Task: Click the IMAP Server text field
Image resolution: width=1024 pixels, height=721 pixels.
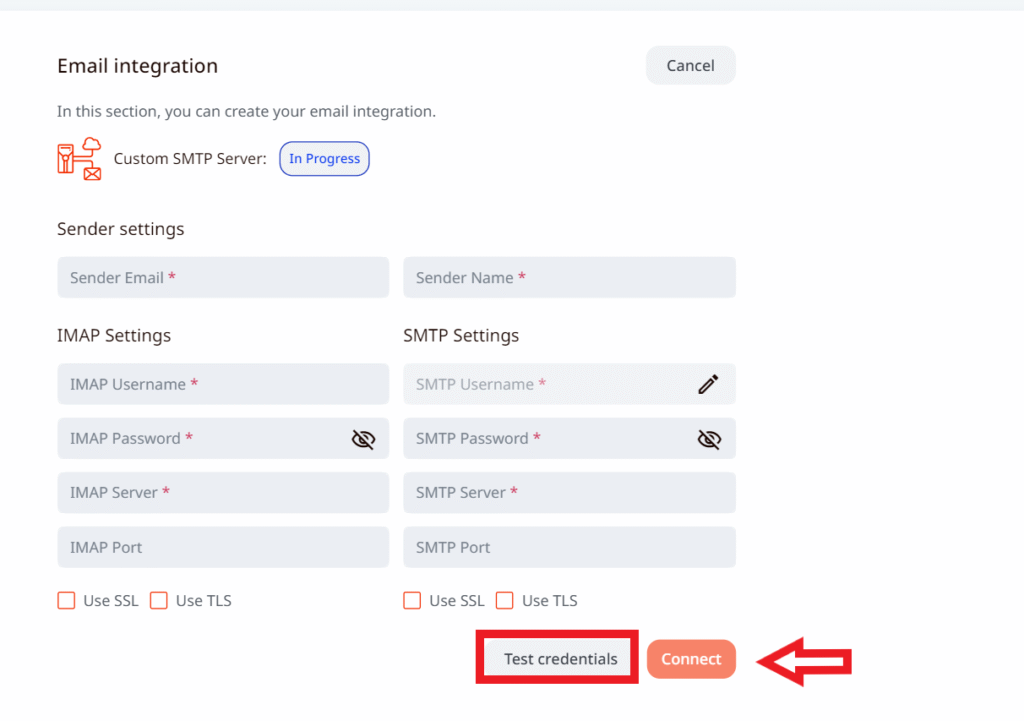Action: point(222,493)
